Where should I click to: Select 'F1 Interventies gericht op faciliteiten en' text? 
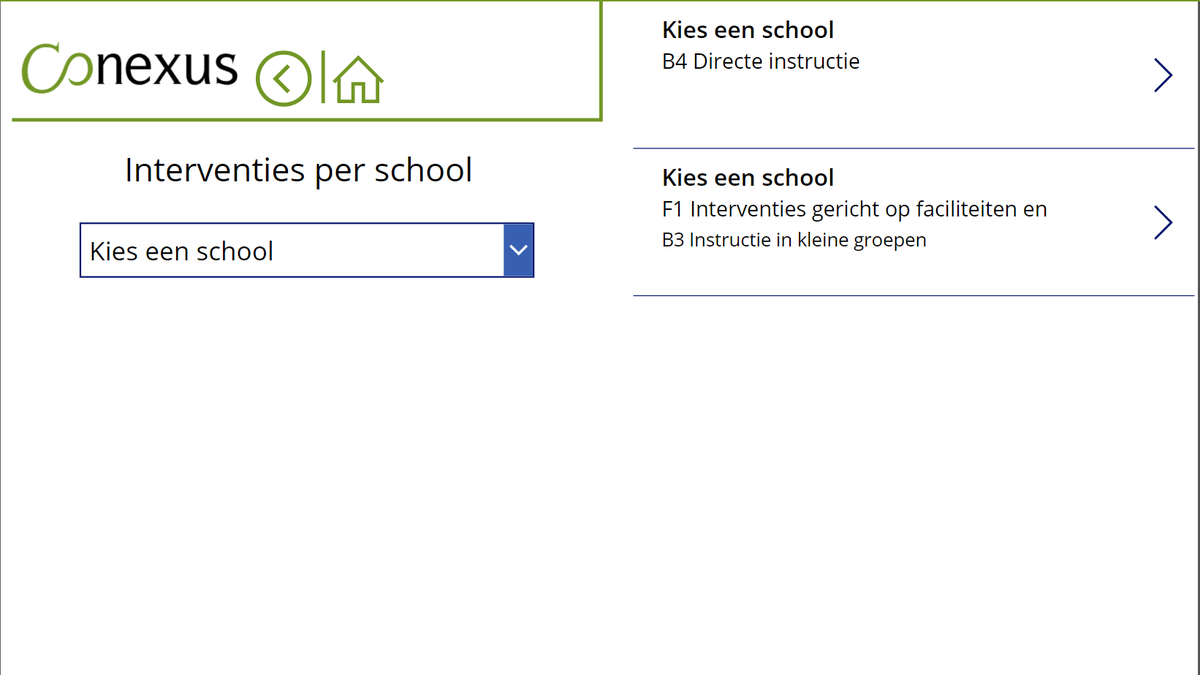(854, 209)
